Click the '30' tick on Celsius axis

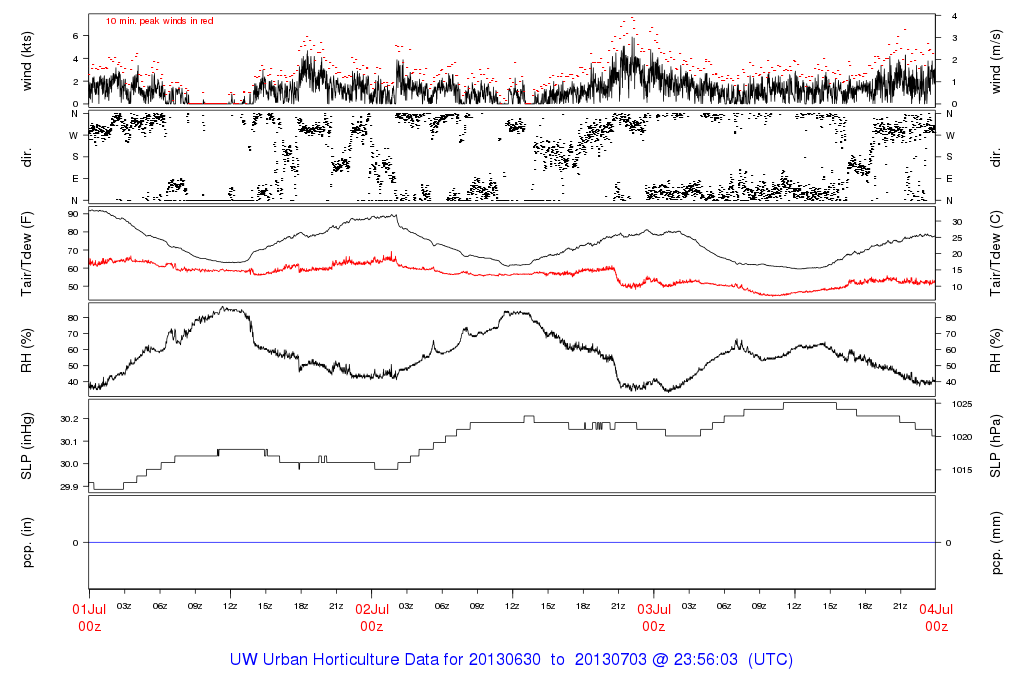pos(957,222)
